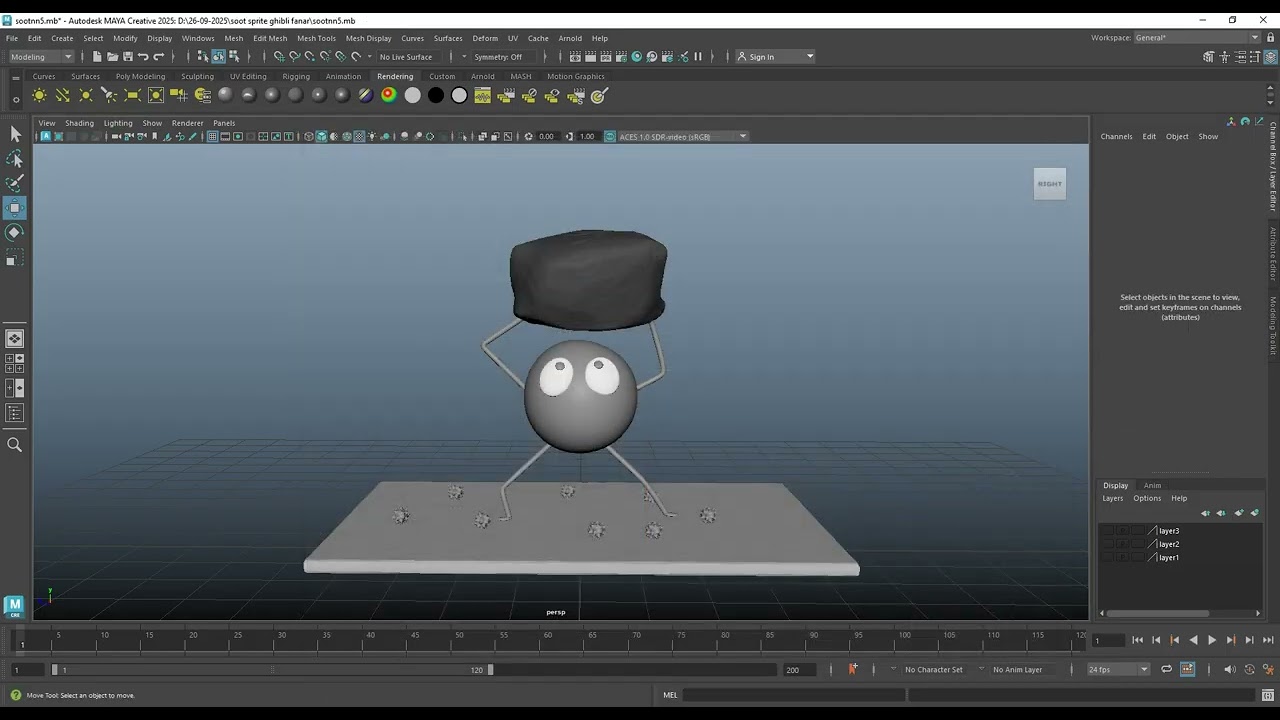Go to end of playback range
Viewport: 1280px width, 720px height.
pos(1268,640)
